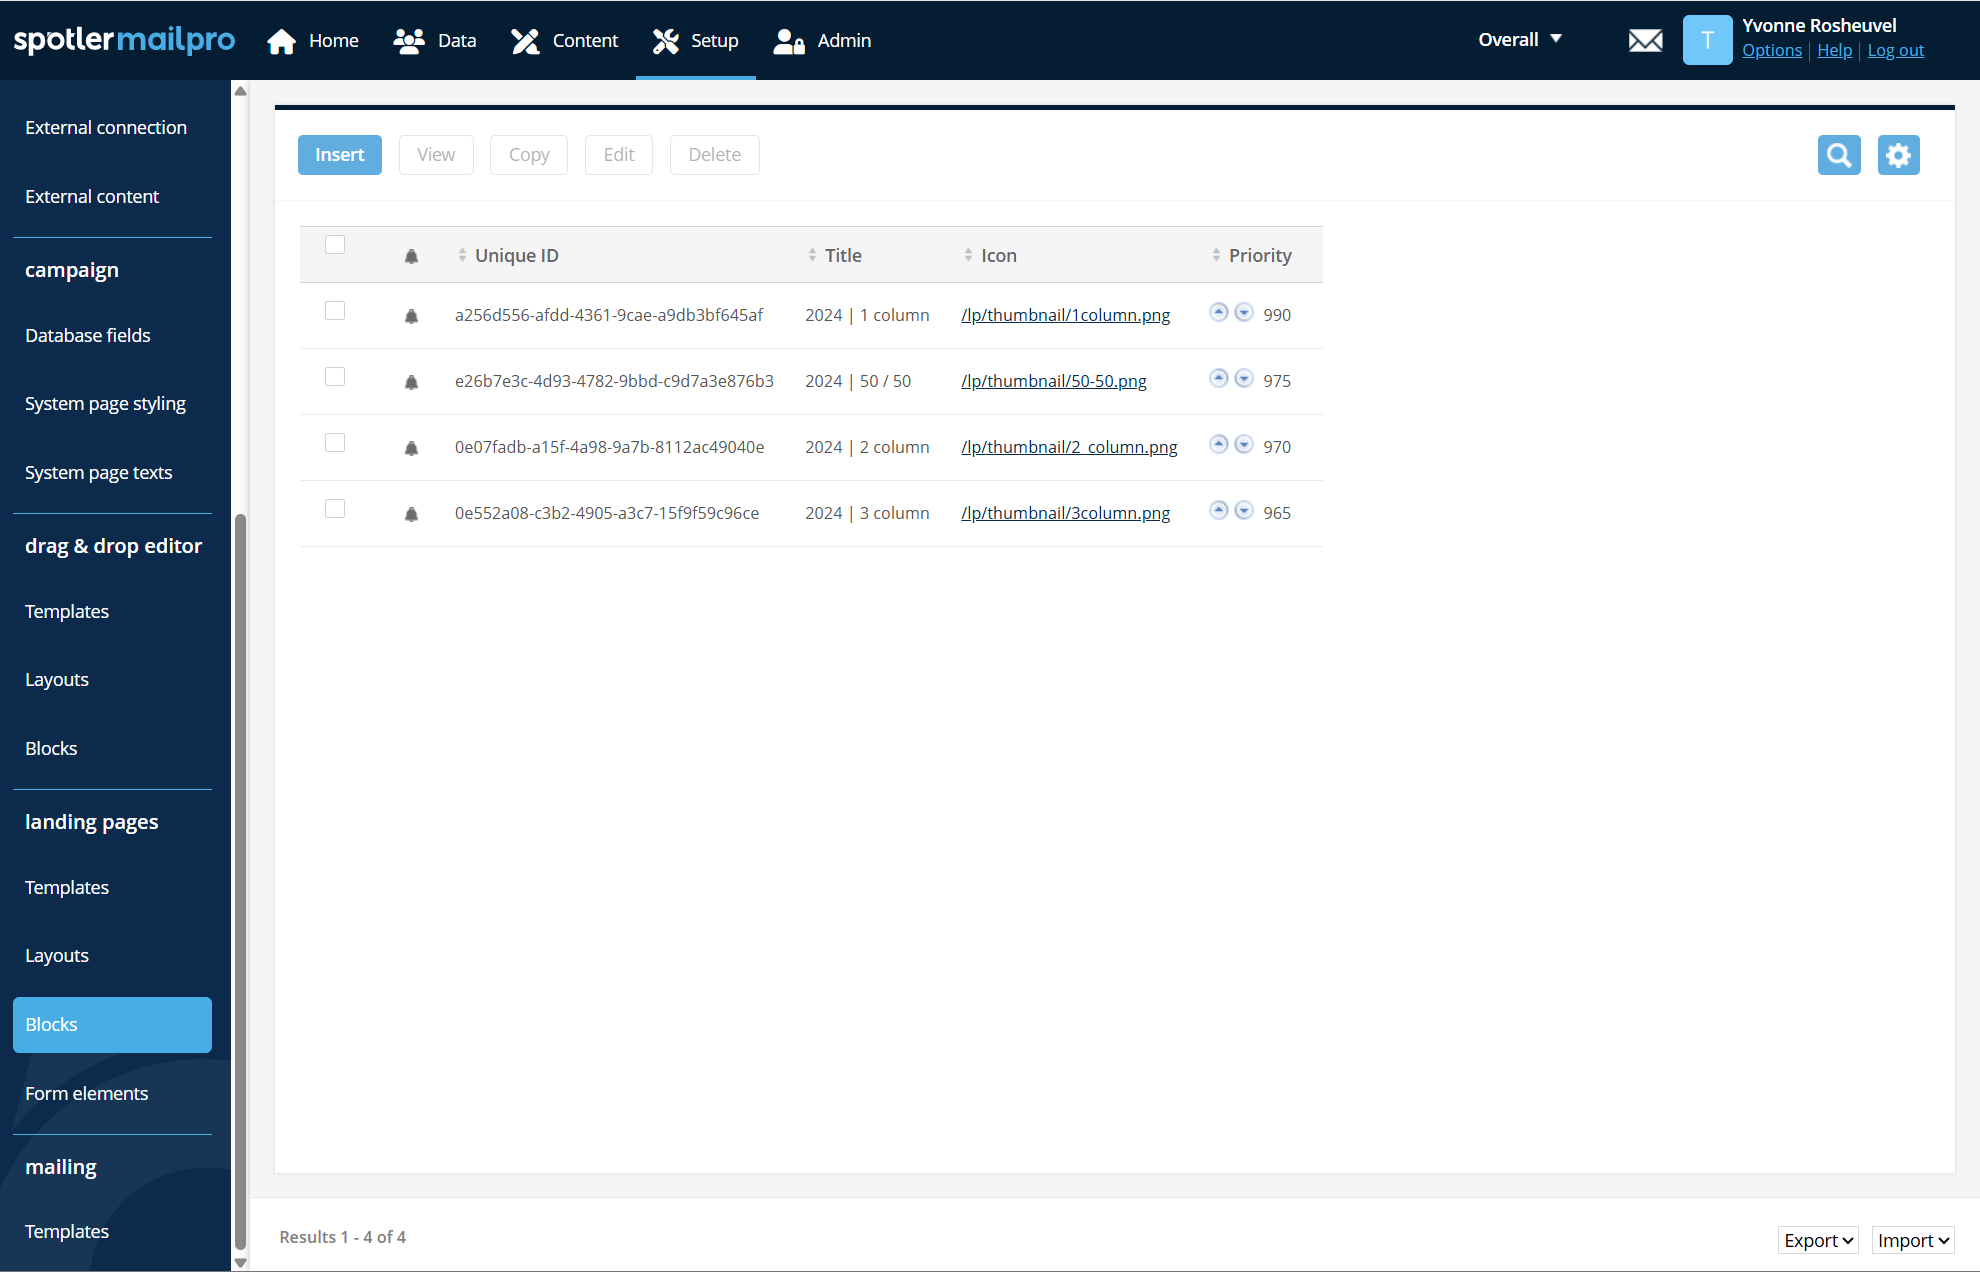Click bell icon on 1 column row
Image resolution: width=1980 pixels, height=1272 pixels.
coord(411,316)
